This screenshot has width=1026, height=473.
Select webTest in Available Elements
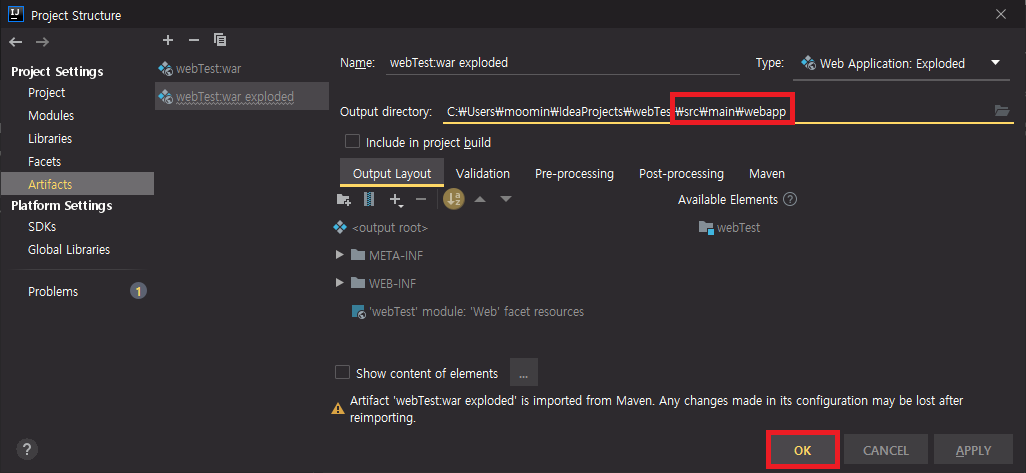pyautogui.click(x=730, y=228)
